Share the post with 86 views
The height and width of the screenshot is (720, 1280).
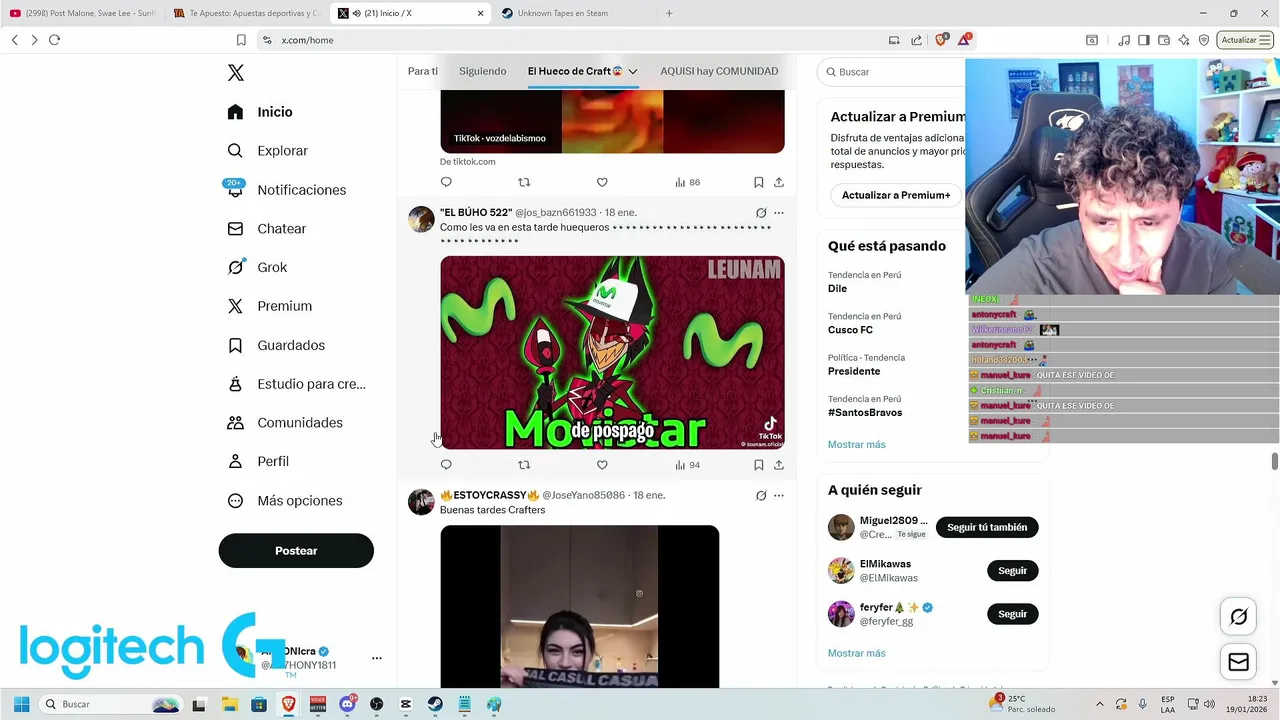pos(779,182)
